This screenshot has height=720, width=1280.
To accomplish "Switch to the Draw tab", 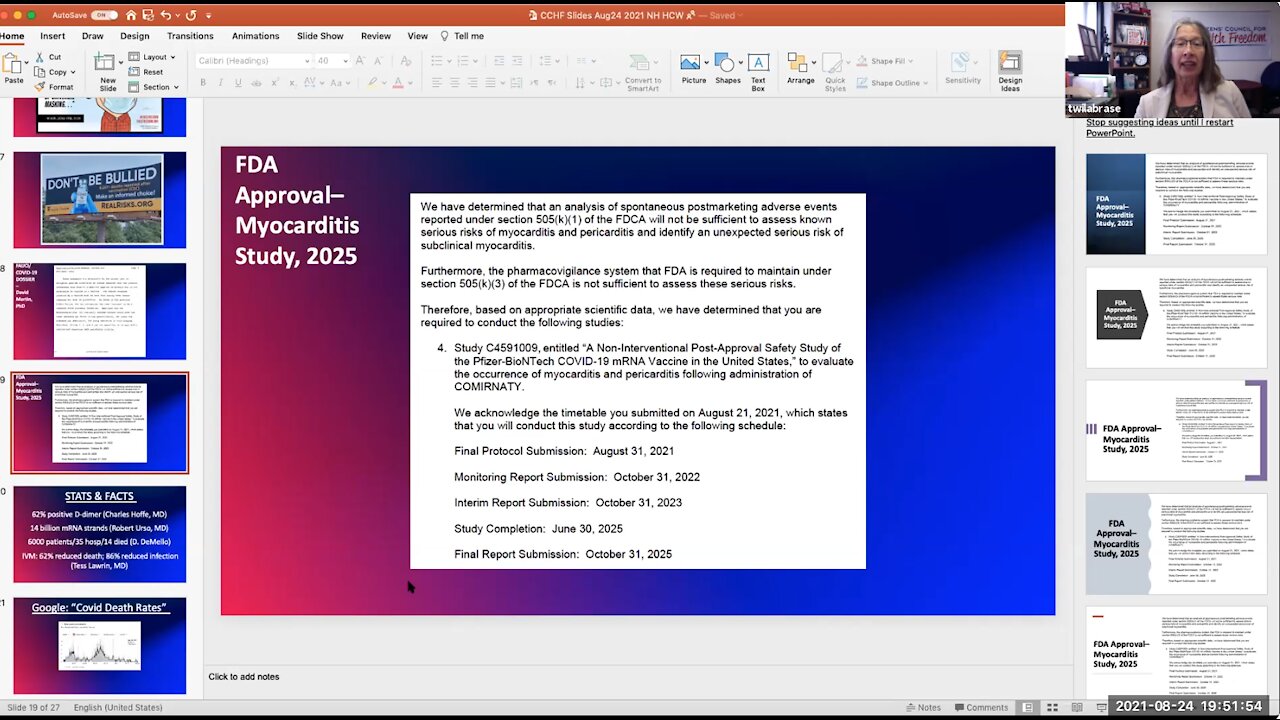I will tap(93, 36).
